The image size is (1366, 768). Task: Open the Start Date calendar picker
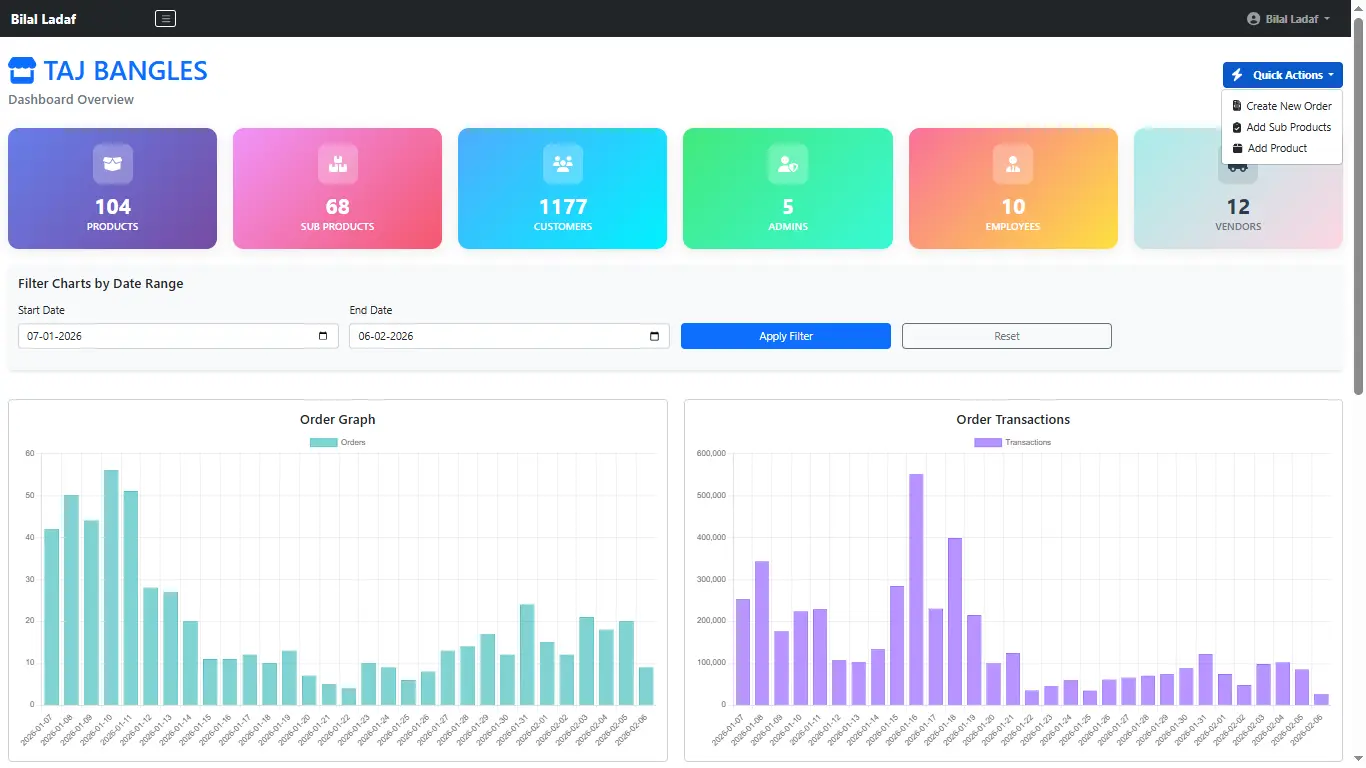tap(322, 336)
